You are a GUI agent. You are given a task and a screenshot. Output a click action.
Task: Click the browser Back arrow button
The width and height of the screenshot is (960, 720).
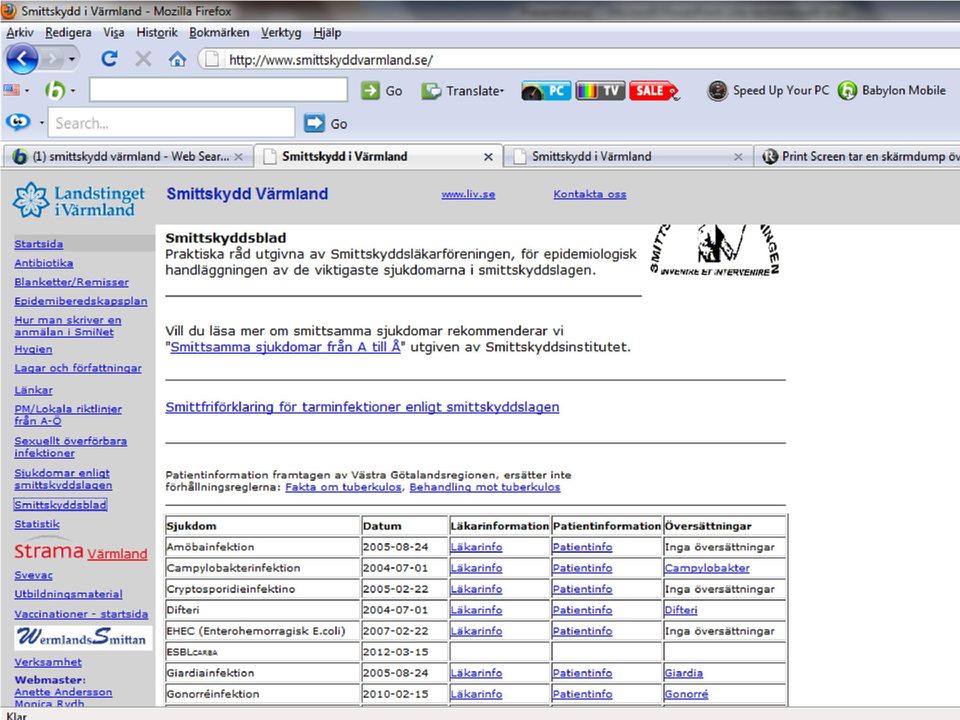[22, 59]
